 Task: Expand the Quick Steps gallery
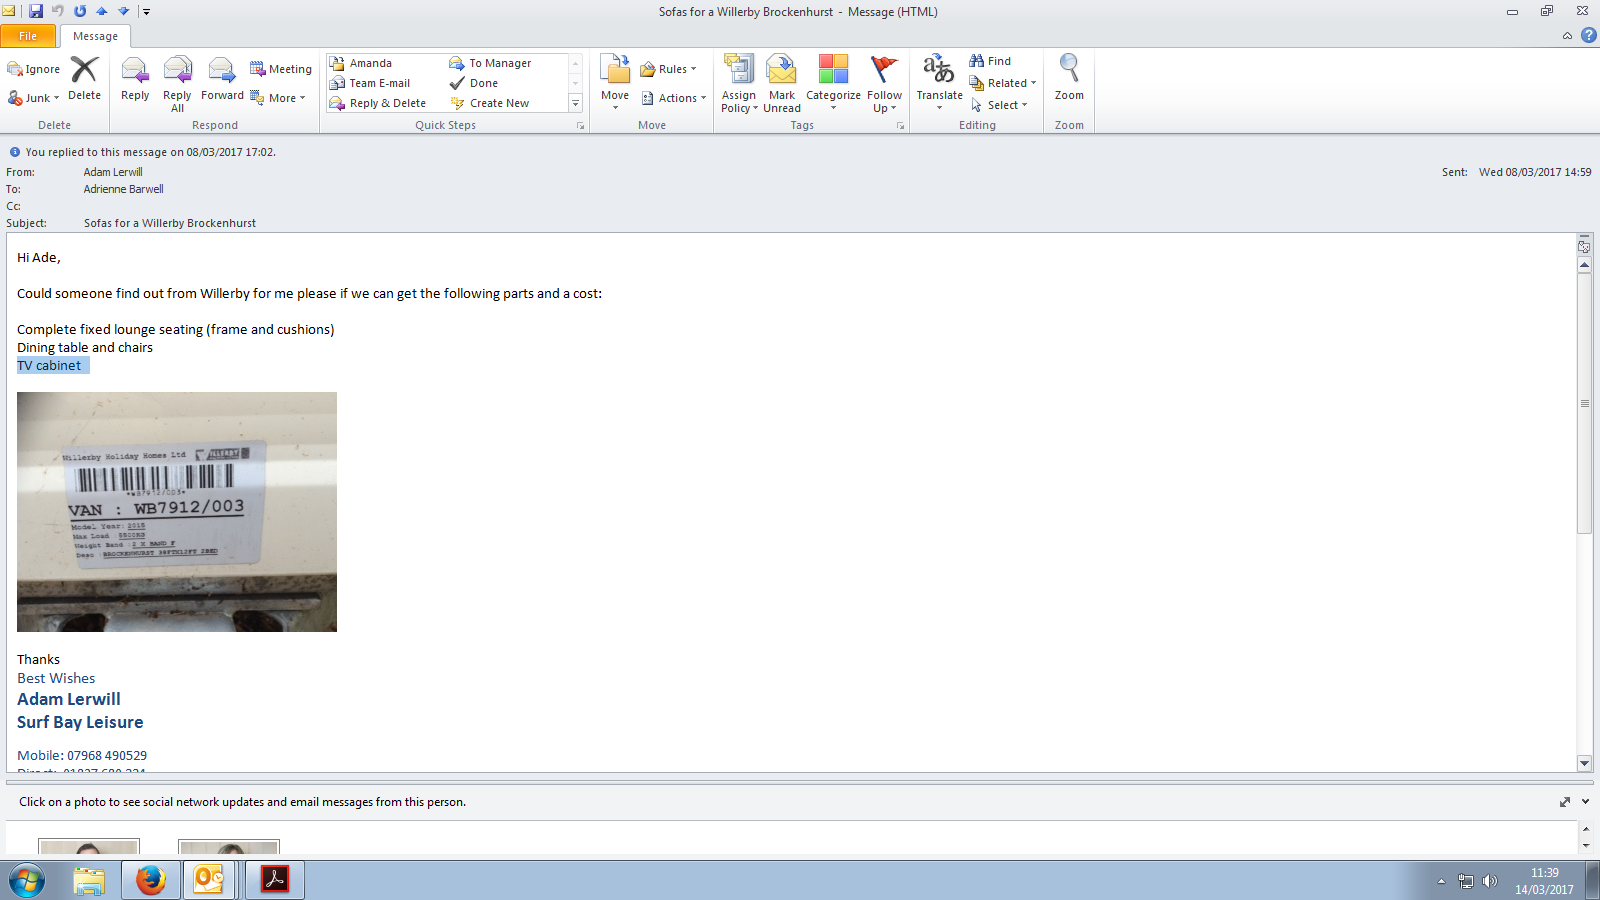click(x=575, y=103)
